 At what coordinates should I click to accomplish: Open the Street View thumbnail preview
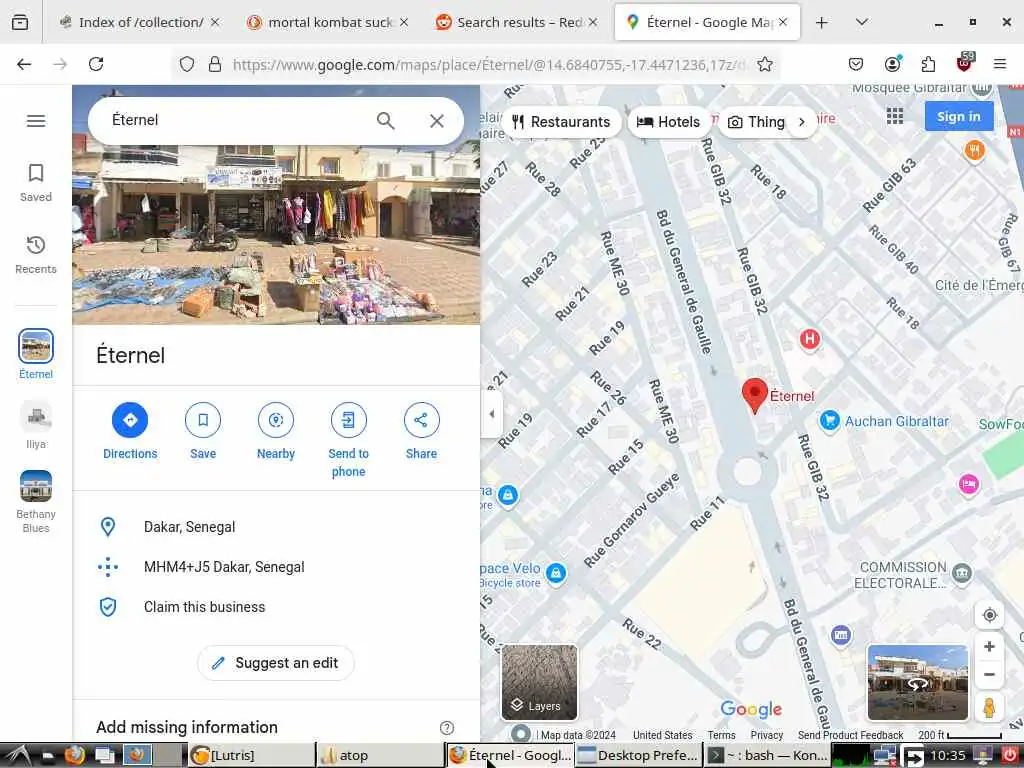point(918,682)
